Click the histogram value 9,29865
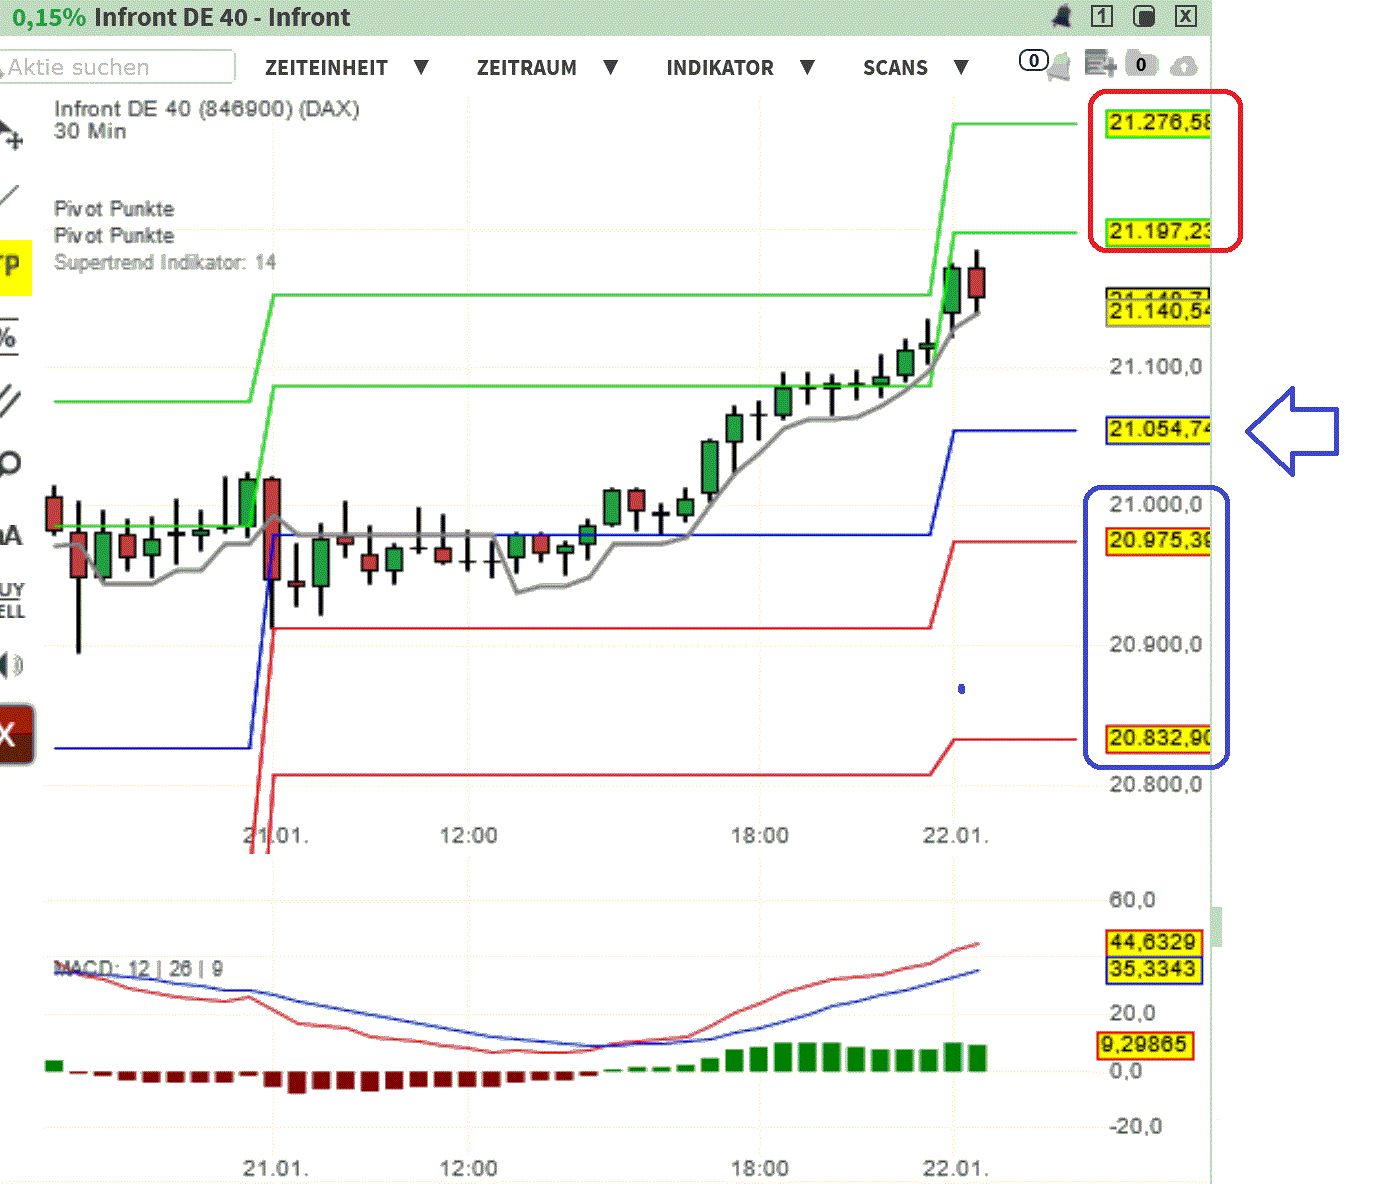The width and height of the screenshot is (1397, 1197). click(x=1145, y=1045)
